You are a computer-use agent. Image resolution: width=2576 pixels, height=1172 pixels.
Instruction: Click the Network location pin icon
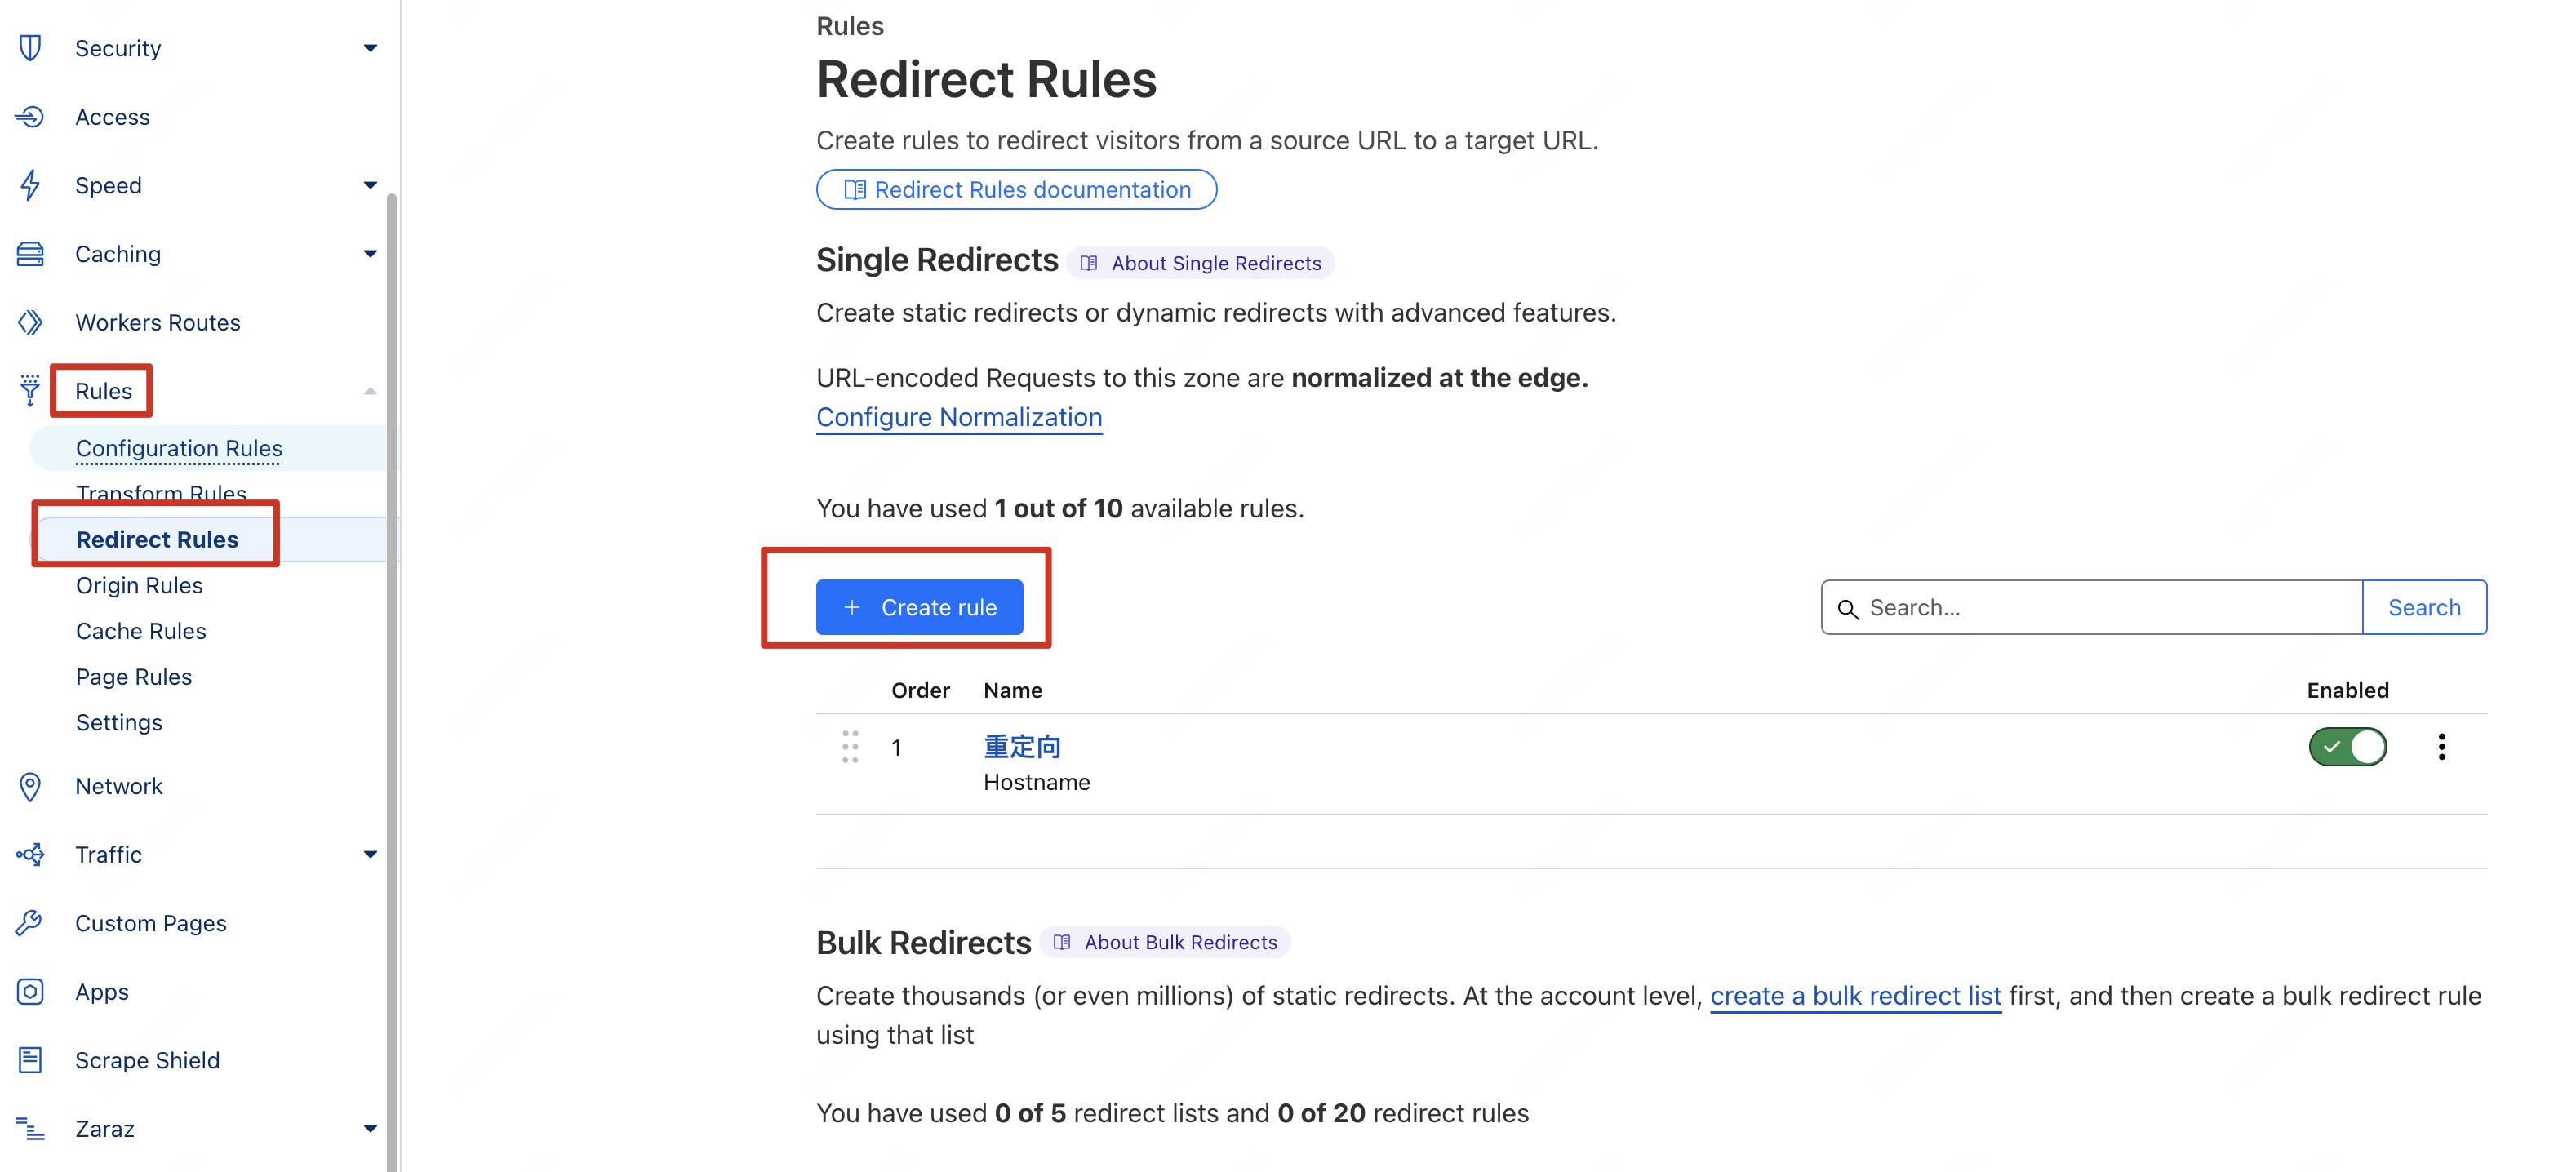tap(30, 786)
